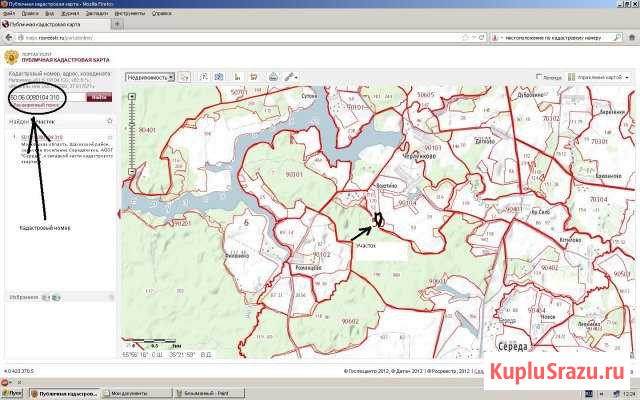
Task: Zoom out with the map minus button
Action: [x=132, y=171]
